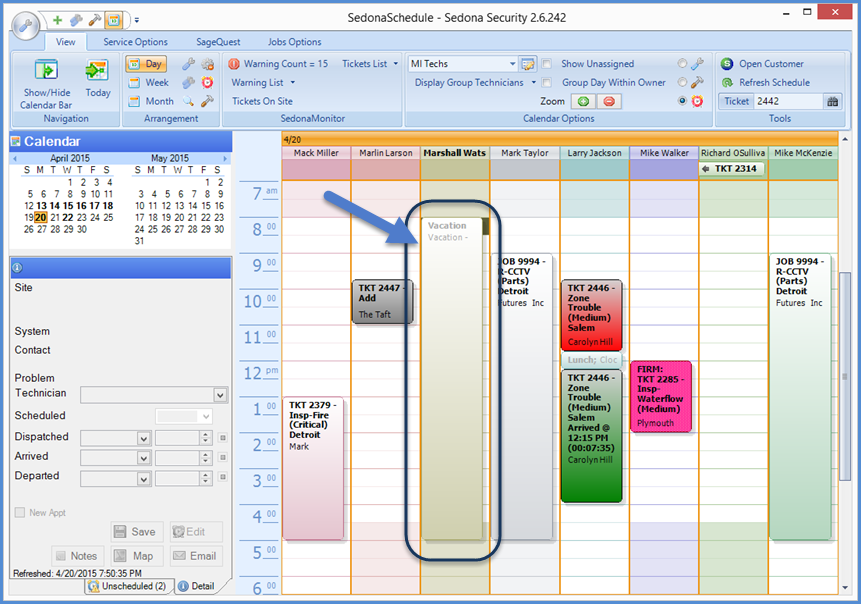The height and width of the screenshot is (604, 861).
Task: Click the TKT 2314 all-day item
Action: click(732, 169)
